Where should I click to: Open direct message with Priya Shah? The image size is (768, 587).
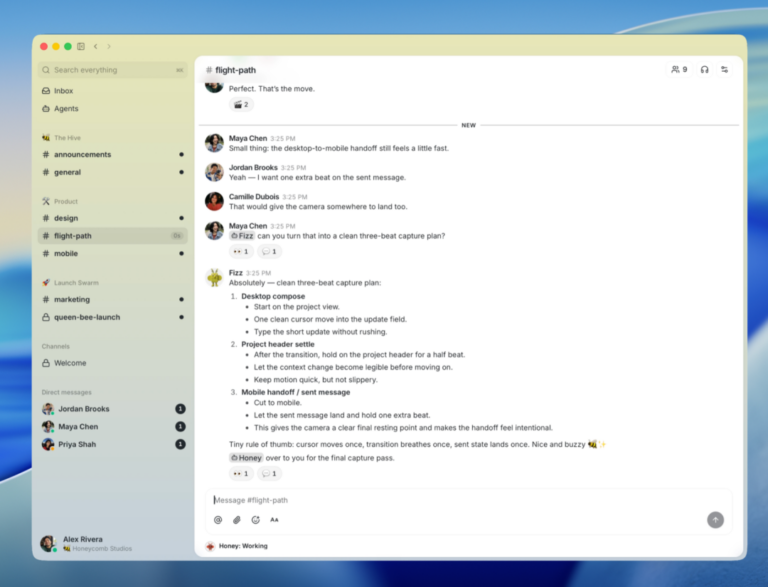113,444
